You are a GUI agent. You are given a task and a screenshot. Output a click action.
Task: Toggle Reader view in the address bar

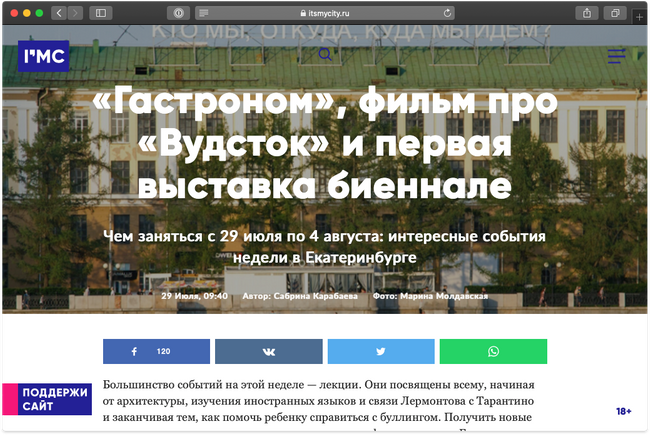(204, 13)
